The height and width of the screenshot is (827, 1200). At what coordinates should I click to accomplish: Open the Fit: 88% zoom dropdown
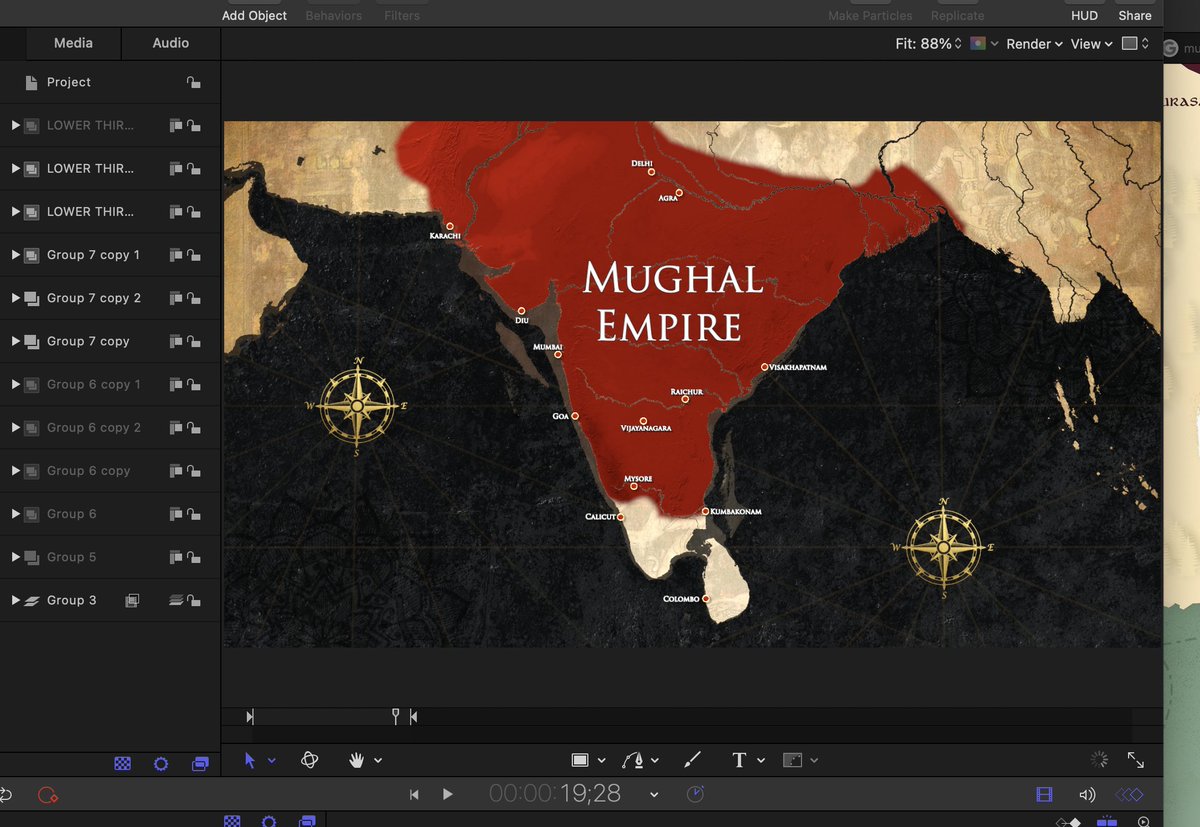[x=929, y=44]
